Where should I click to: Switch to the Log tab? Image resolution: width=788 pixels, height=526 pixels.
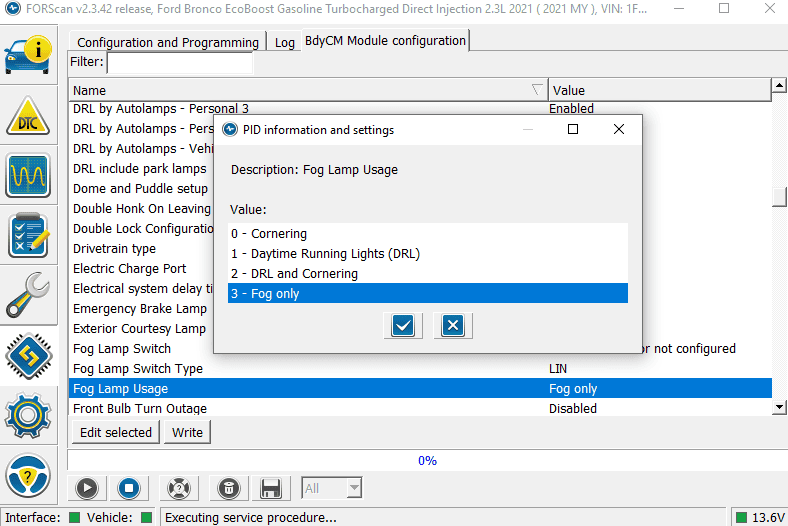284,42
